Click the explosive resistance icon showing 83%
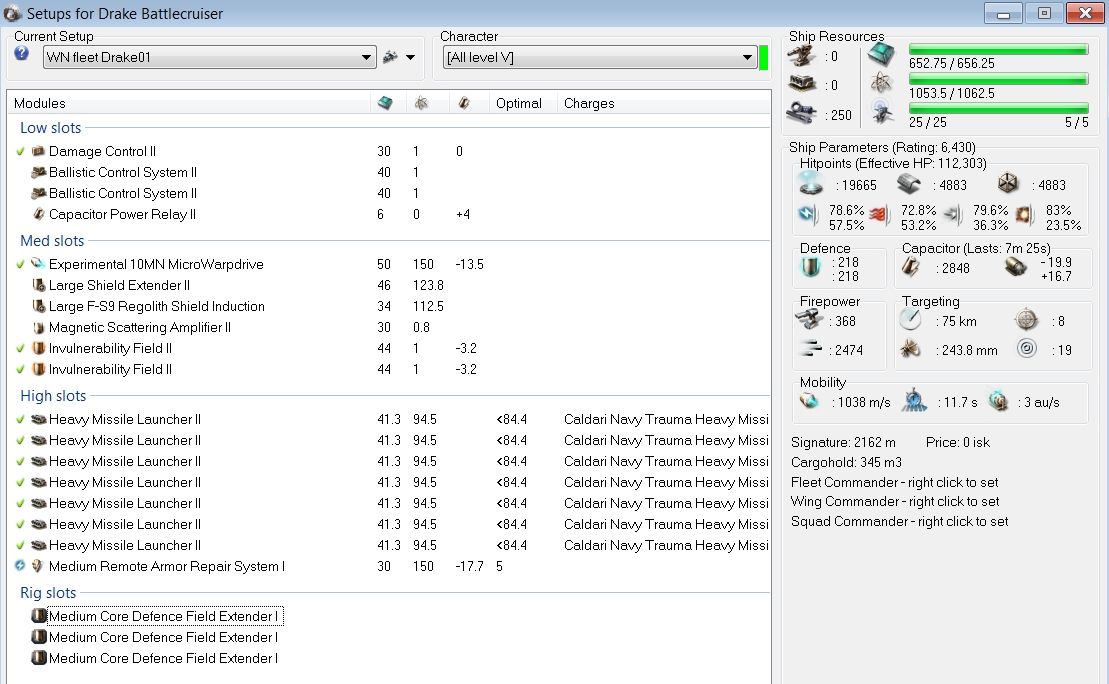 [x=1024, y=214]
